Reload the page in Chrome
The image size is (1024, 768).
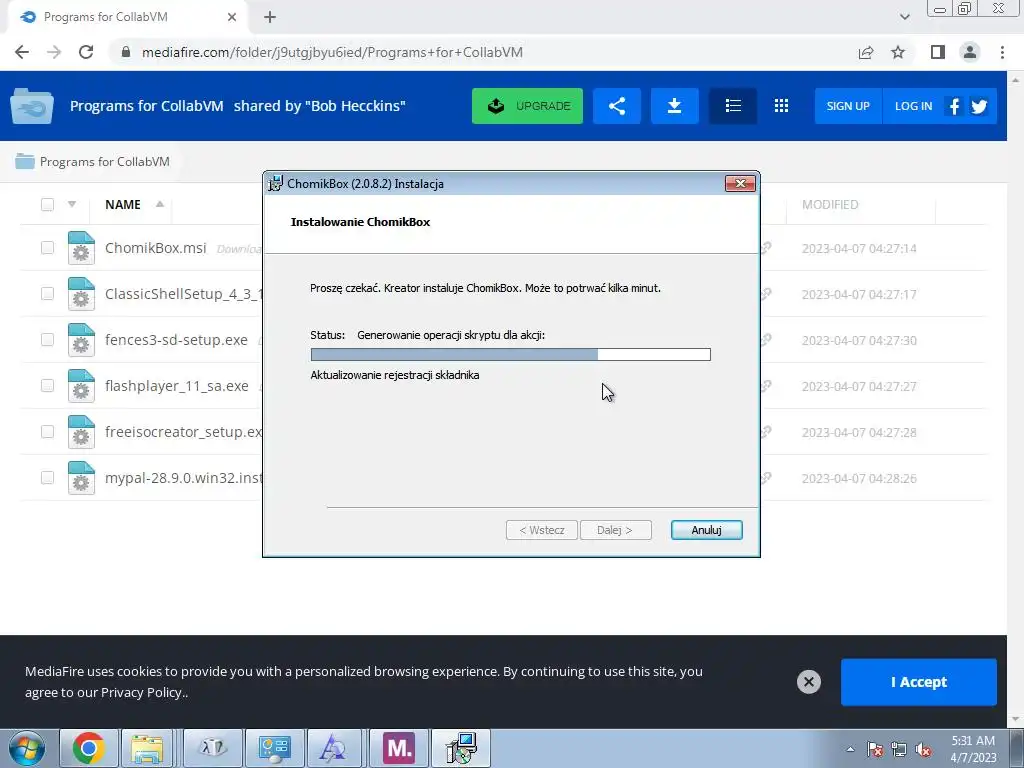pos(86,52)
